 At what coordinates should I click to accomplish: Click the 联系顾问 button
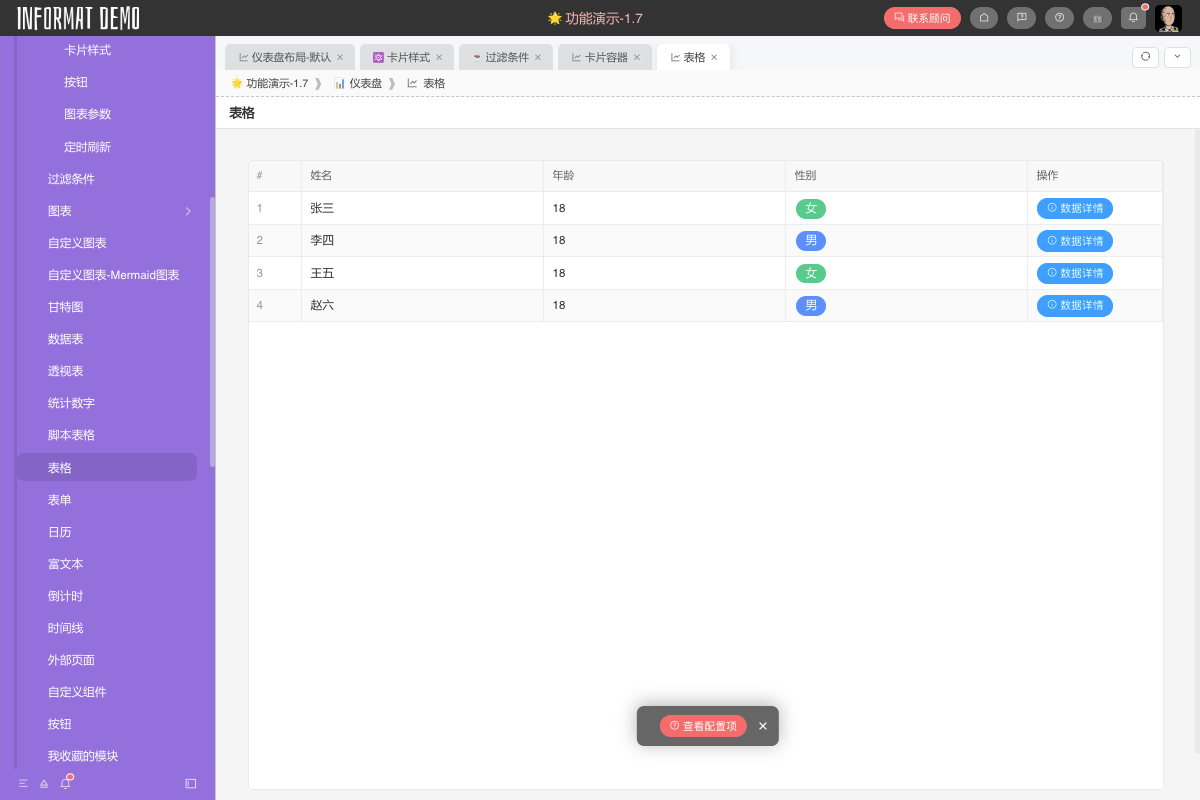click(x=921, y=18)
